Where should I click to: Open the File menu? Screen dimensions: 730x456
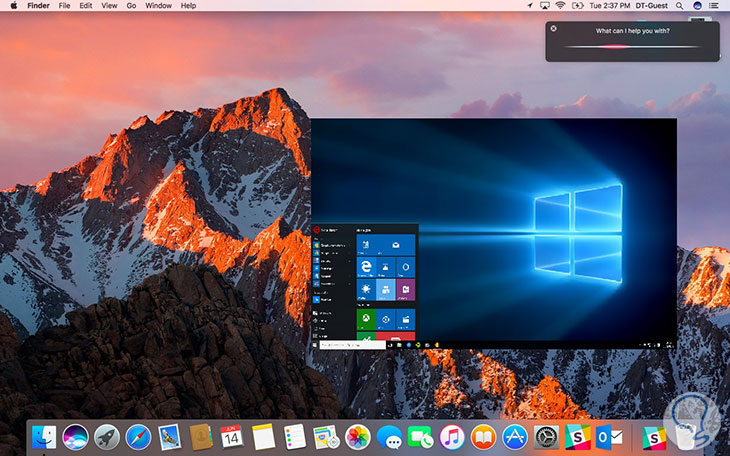[64, 6]
